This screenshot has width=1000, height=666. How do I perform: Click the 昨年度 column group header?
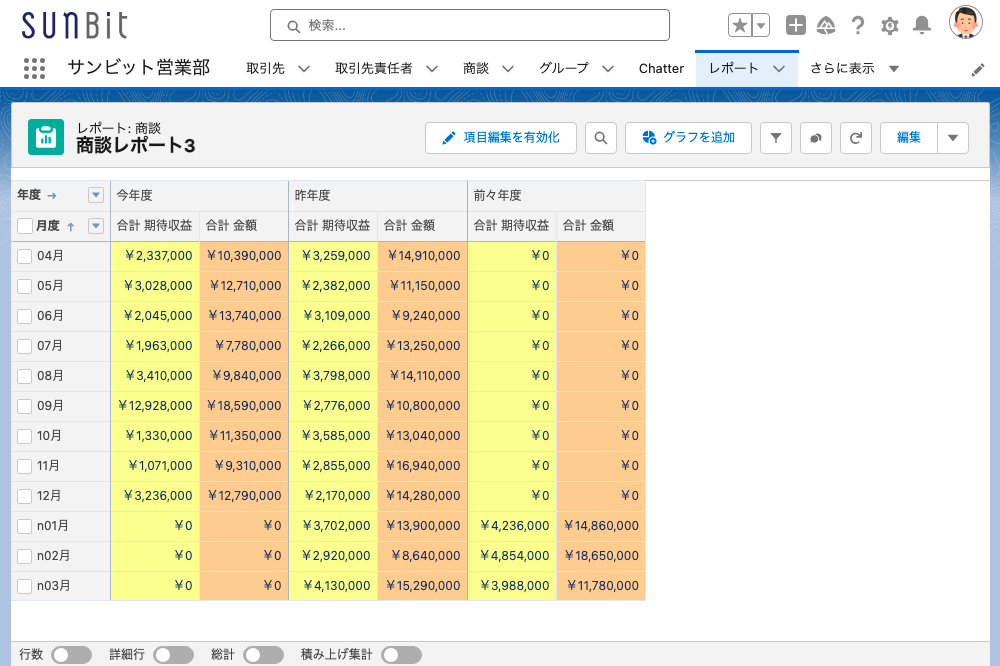pyautogui.click(x=378, y=196)
